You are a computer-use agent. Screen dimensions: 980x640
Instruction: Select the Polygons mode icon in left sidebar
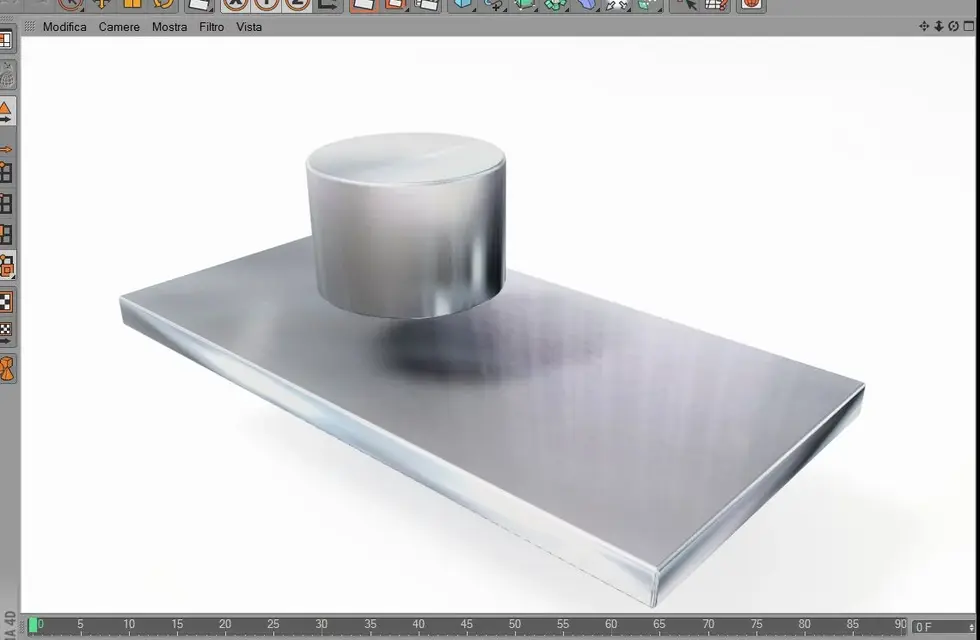6,235
